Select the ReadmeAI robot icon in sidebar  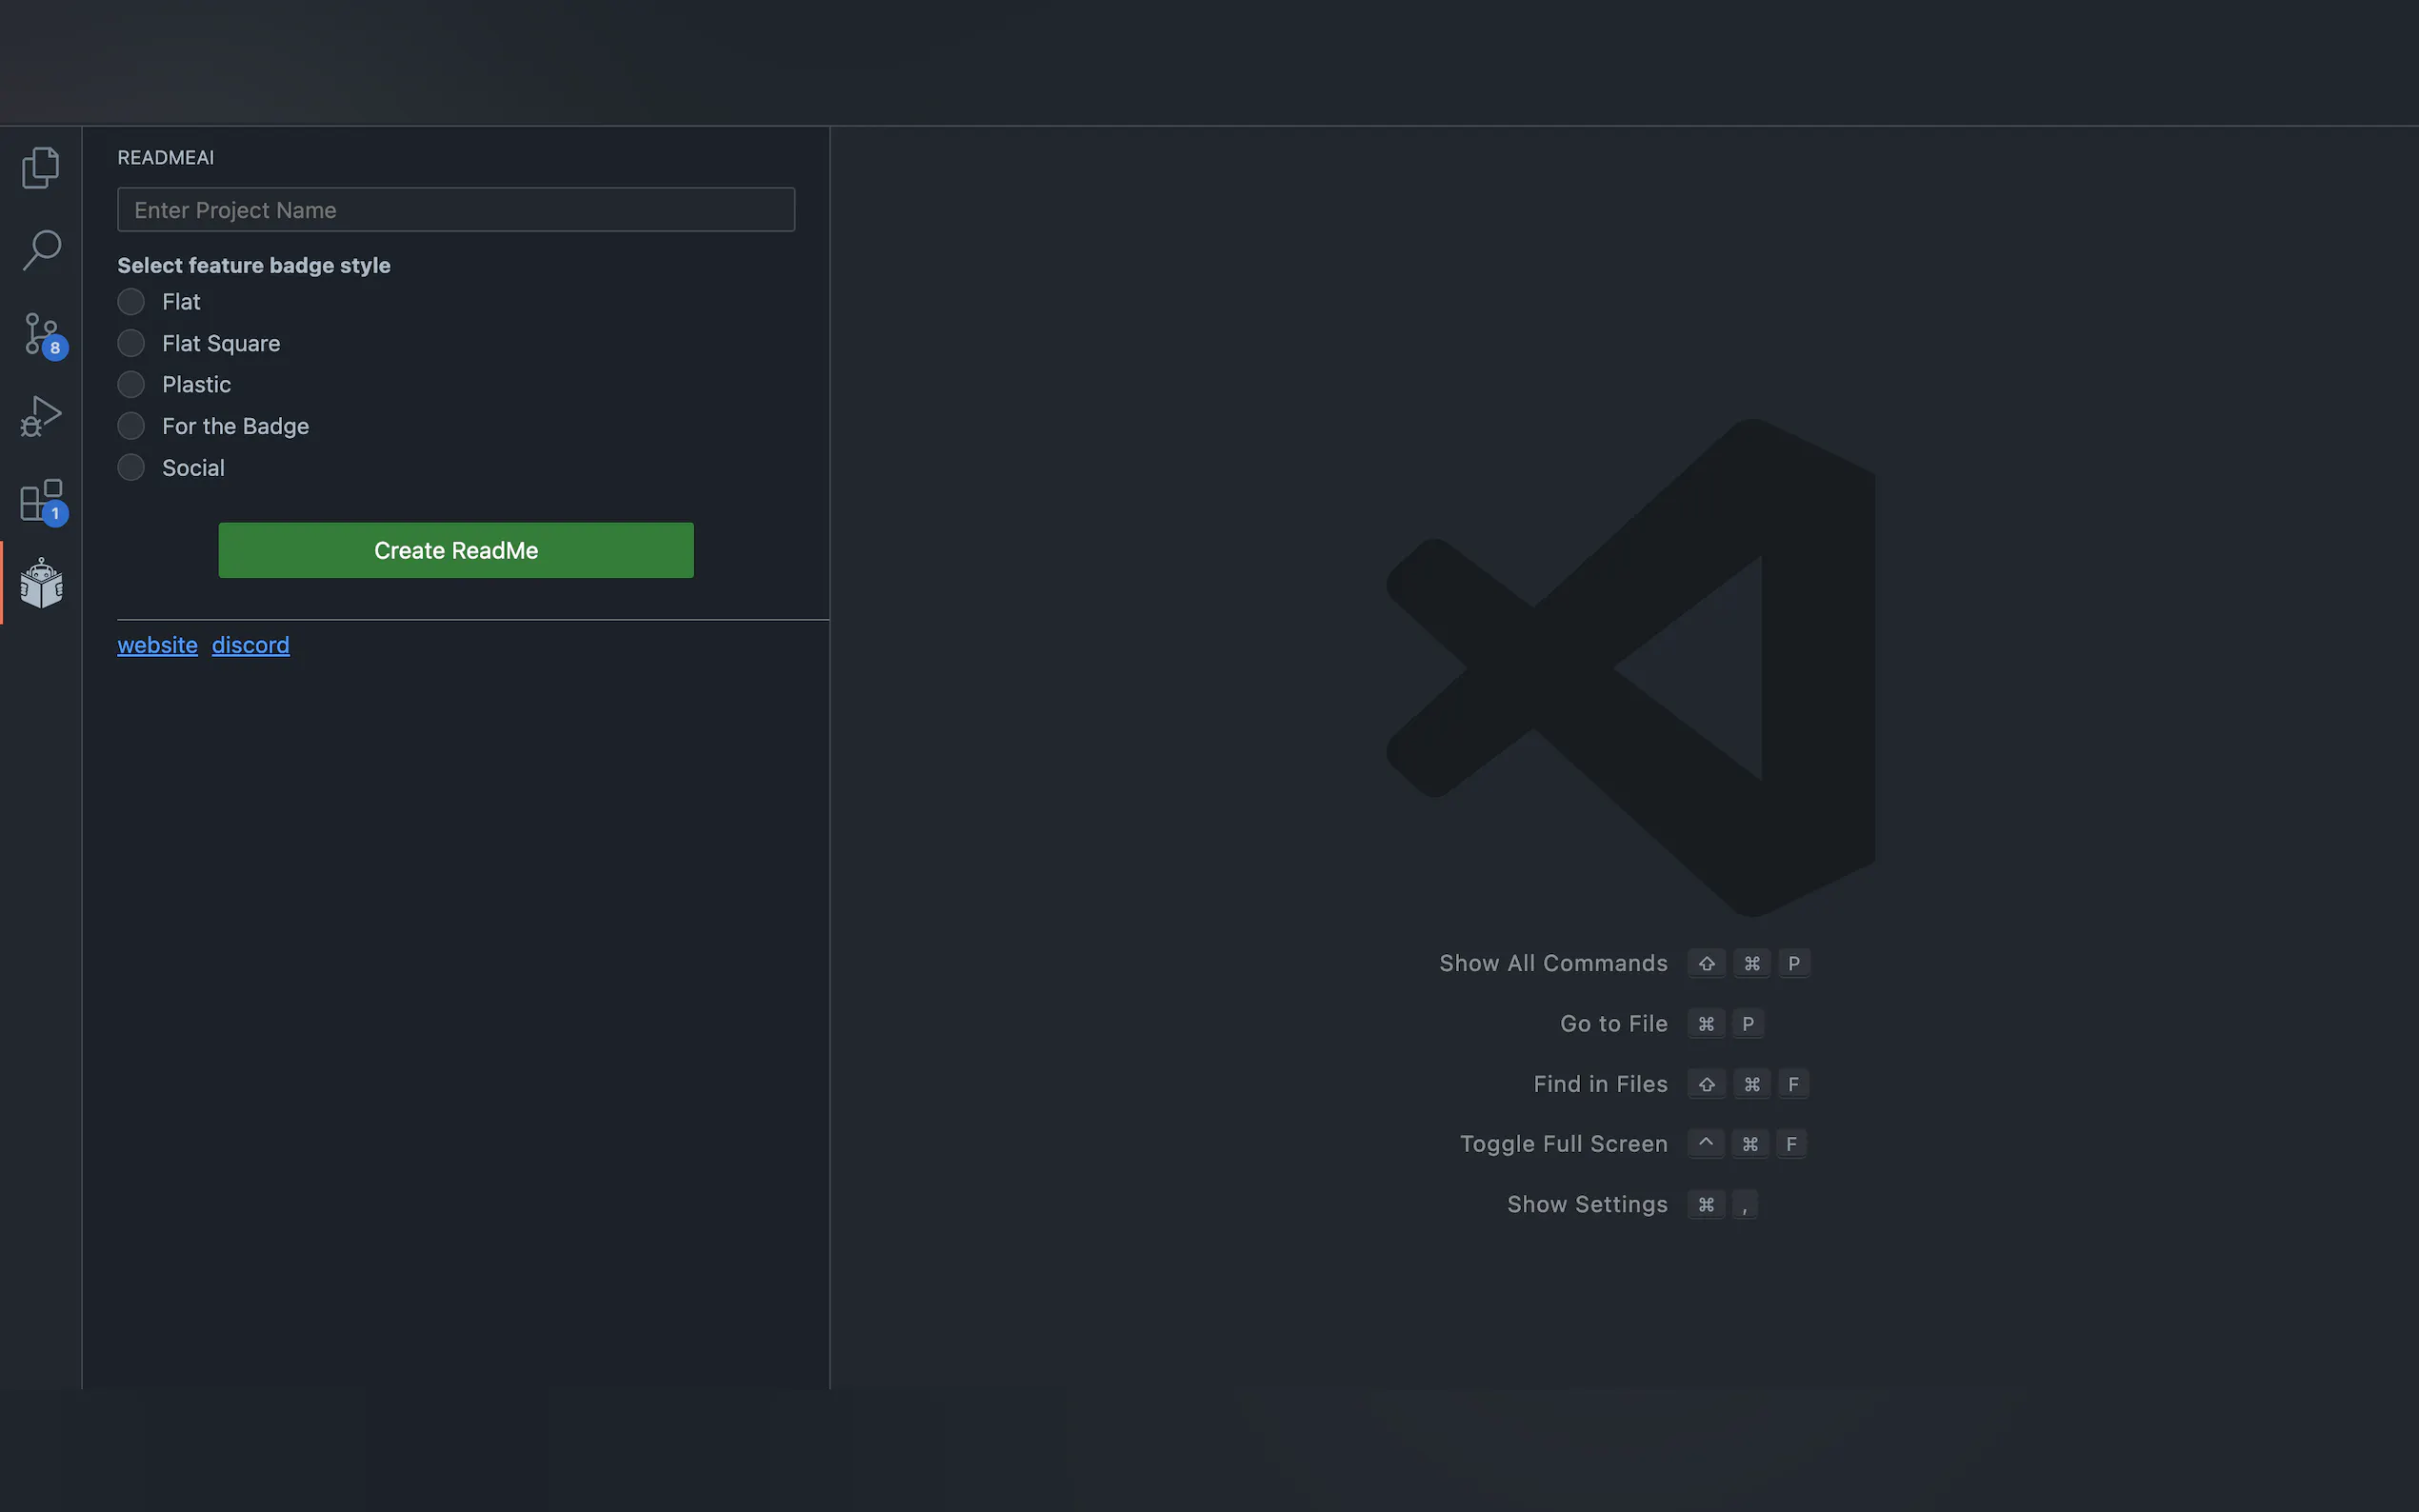(x=41, y=583)
